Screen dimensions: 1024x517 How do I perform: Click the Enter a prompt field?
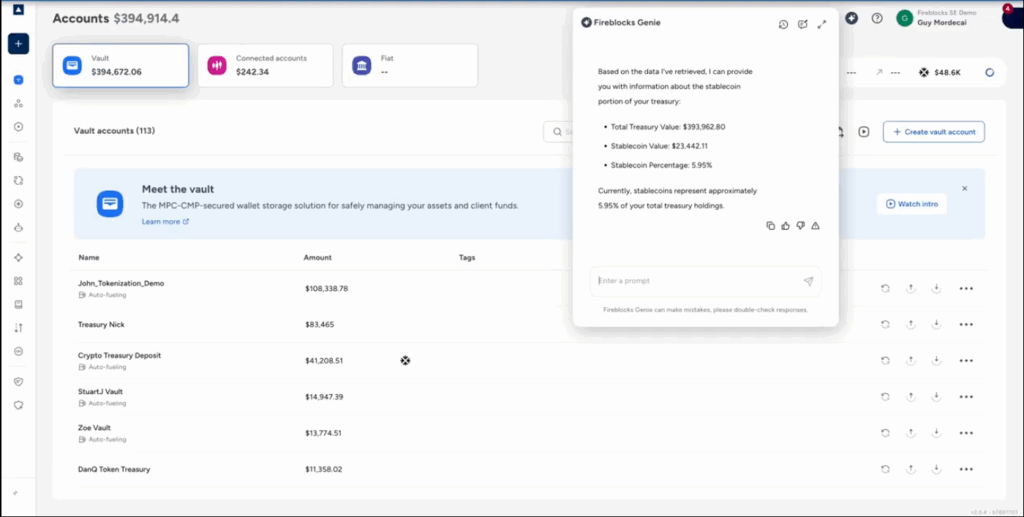point(695,281)
